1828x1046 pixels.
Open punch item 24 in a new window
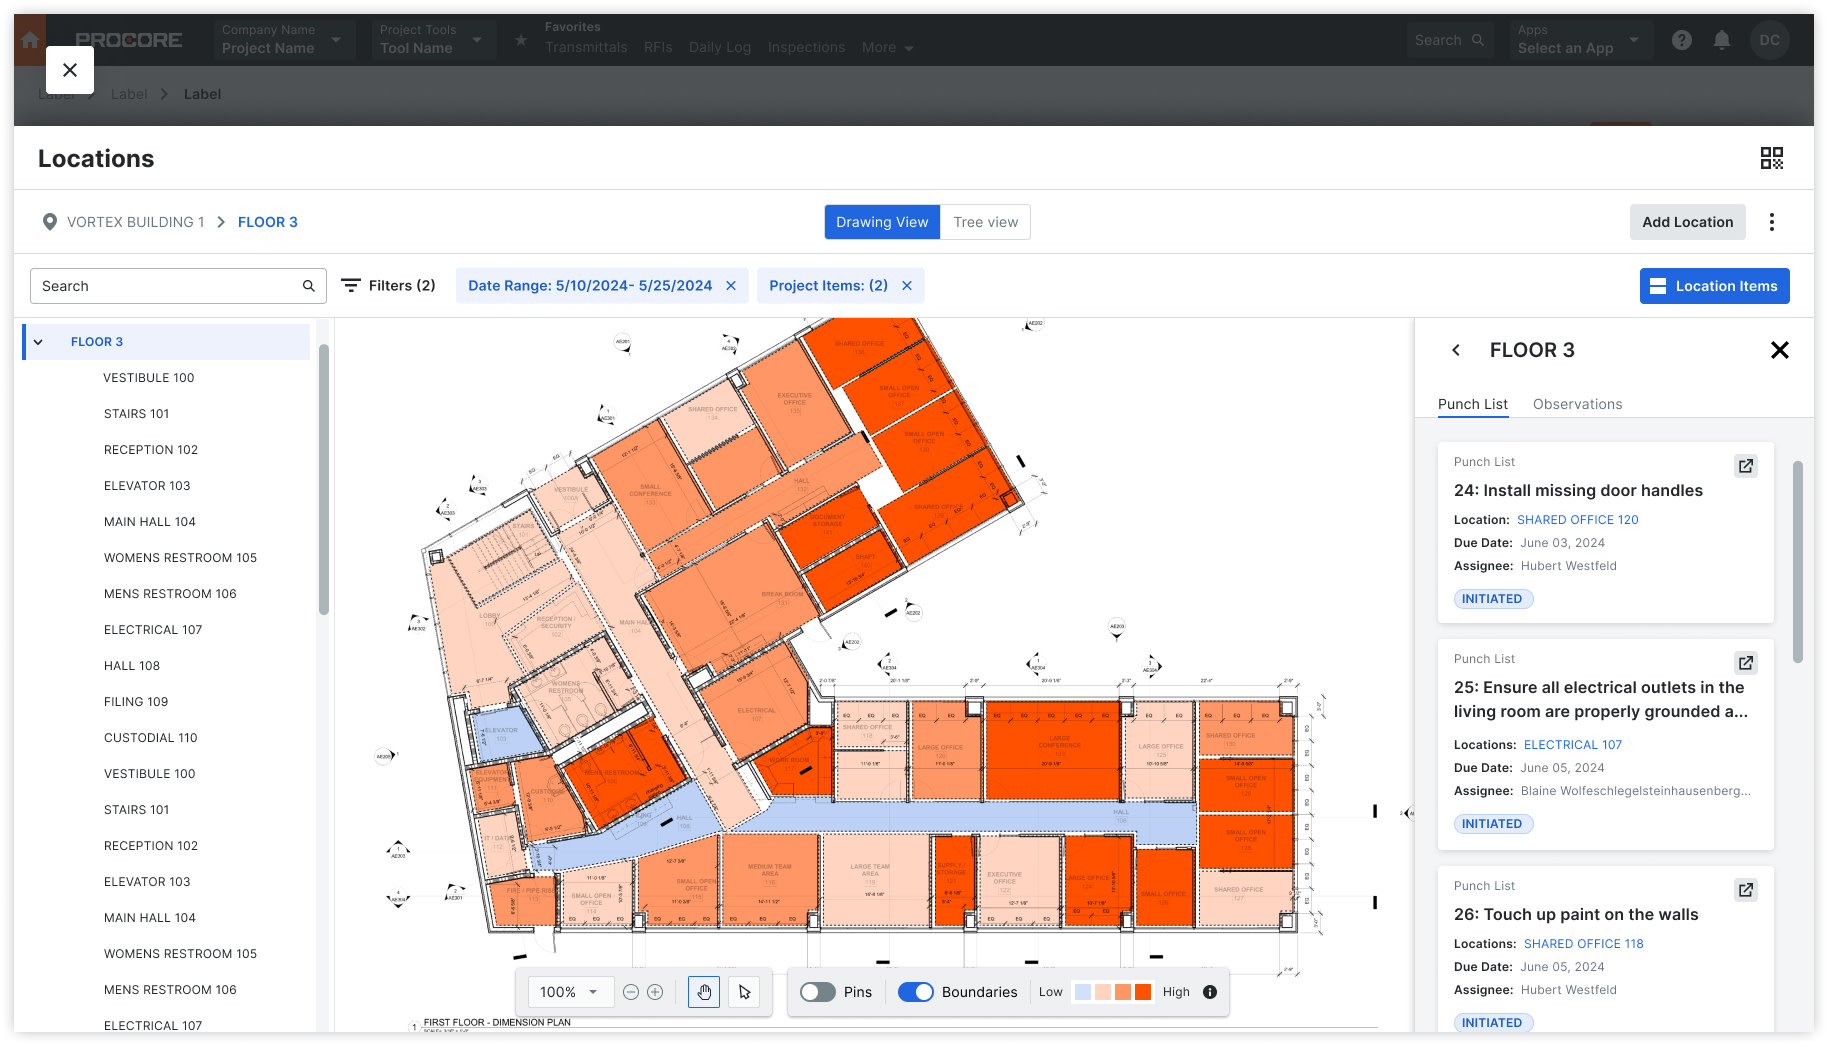(x=1745, y=465)
